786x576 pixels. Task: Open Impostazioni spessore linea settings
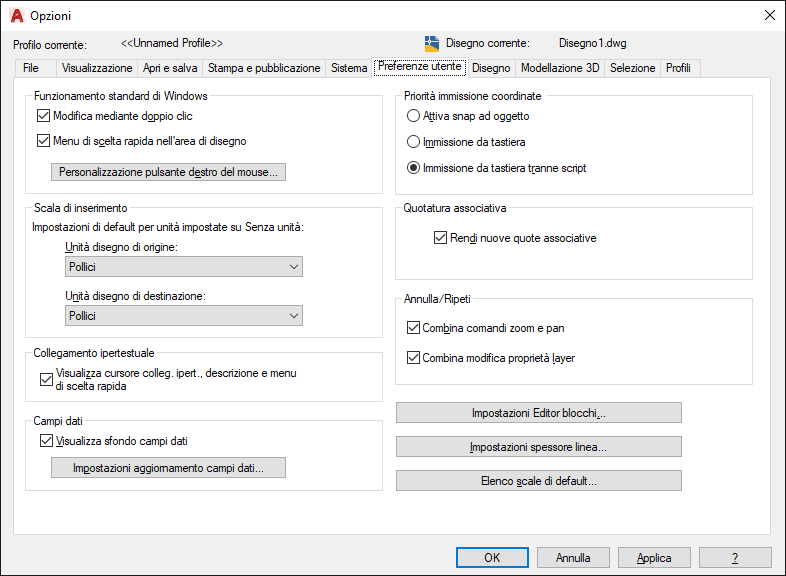pos(538,447)
